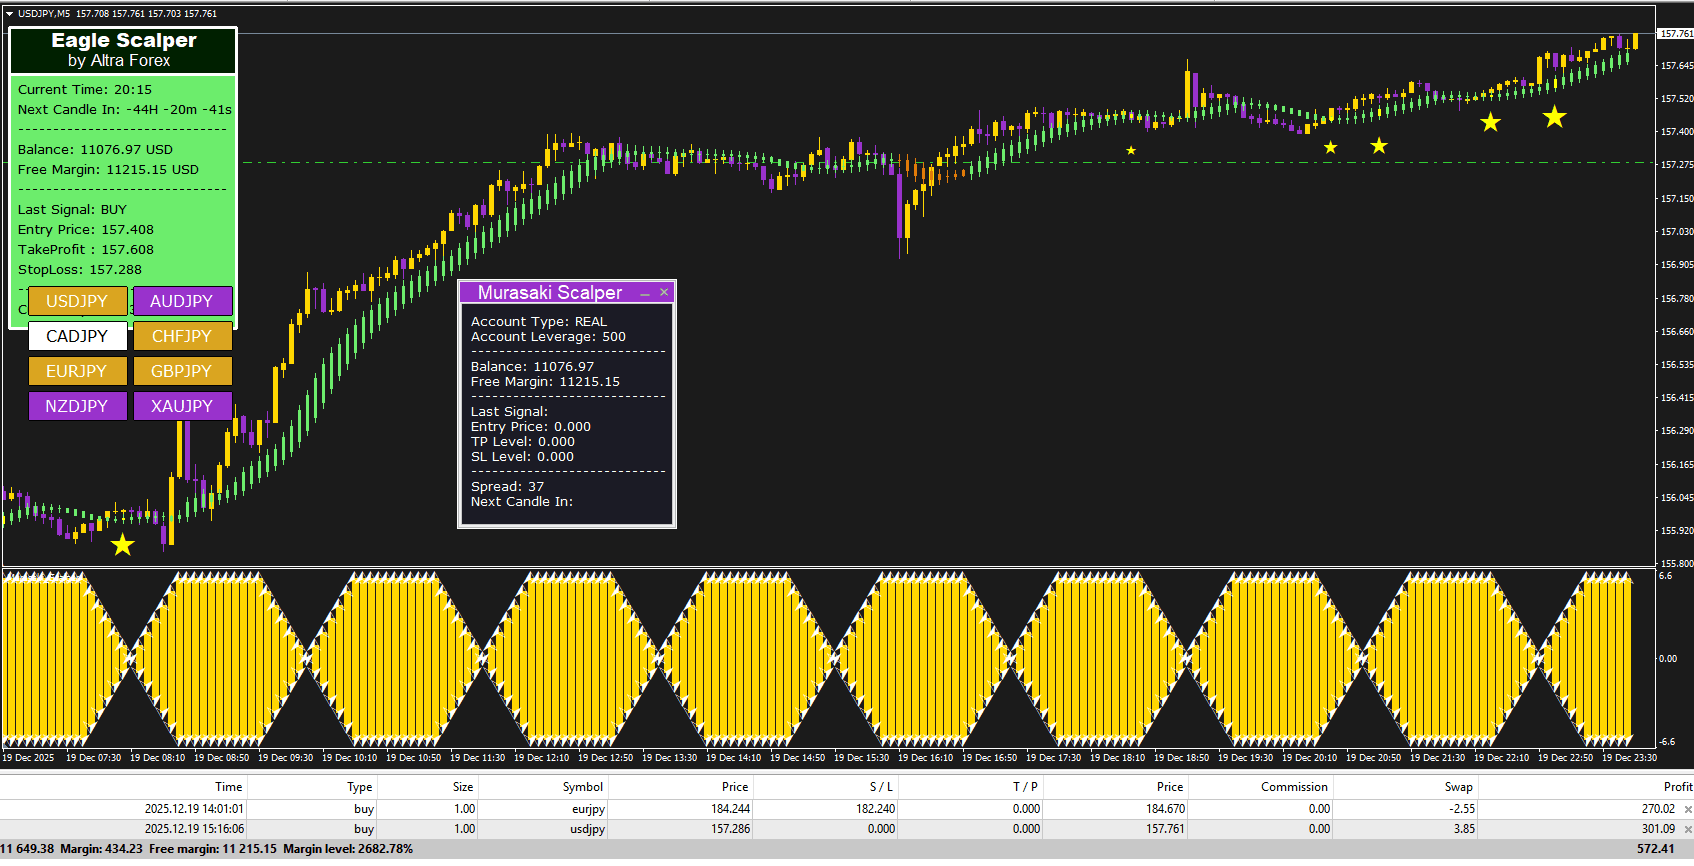The image size is (1694, 866).
Task: Click the rightmost large star marker
Action: [1554, 117]
